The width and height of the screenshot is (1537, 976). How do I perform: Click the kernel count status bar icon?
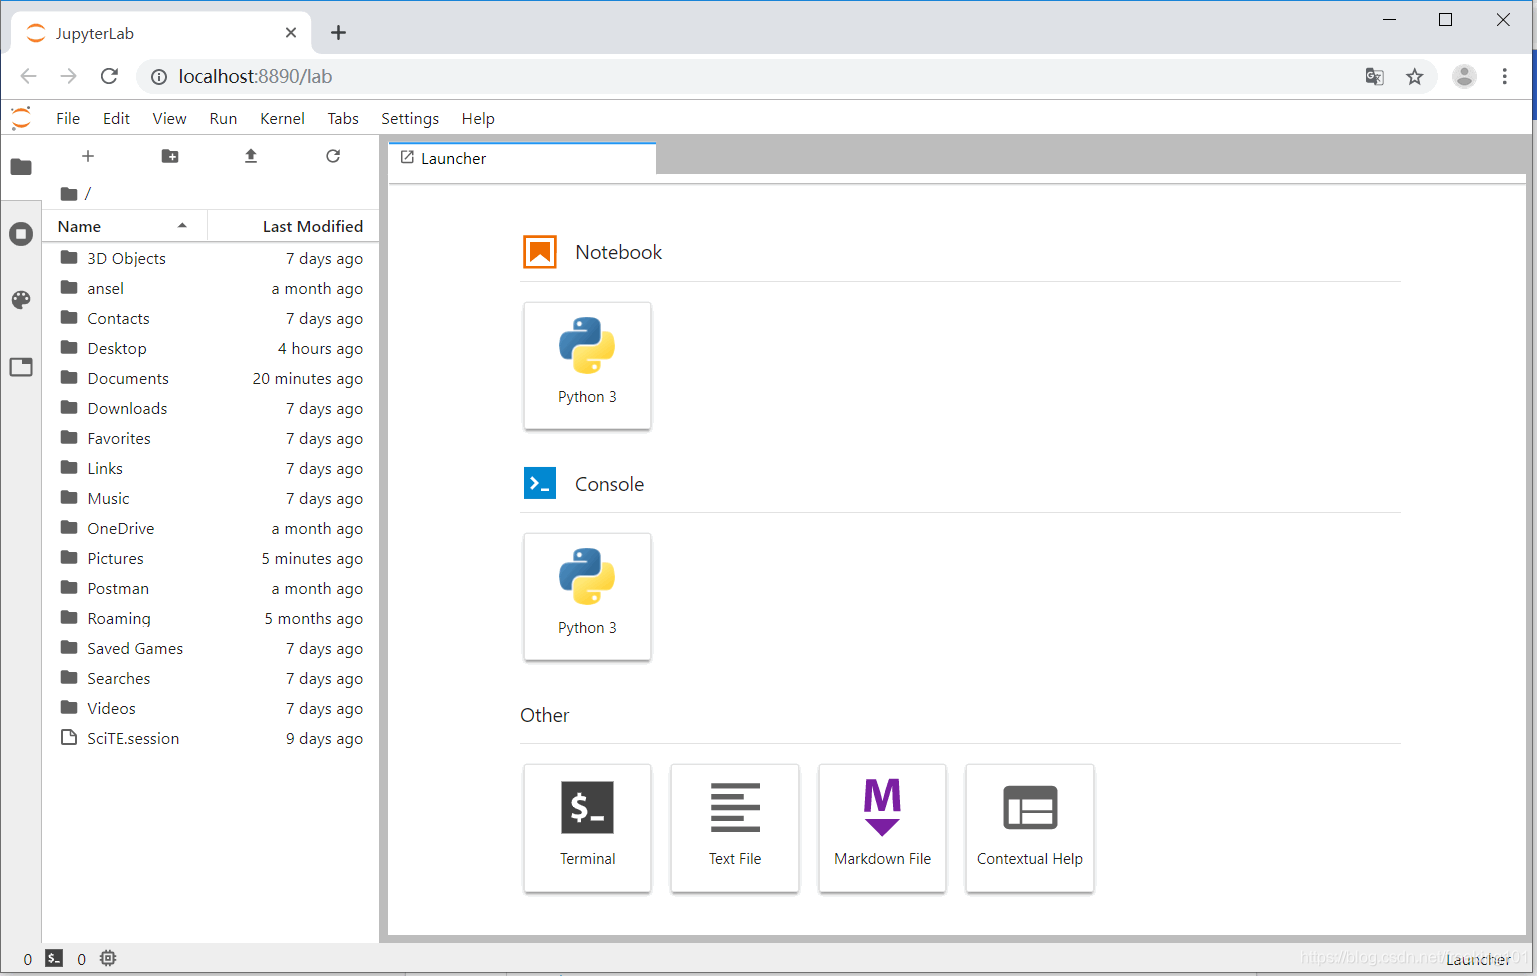108,958
